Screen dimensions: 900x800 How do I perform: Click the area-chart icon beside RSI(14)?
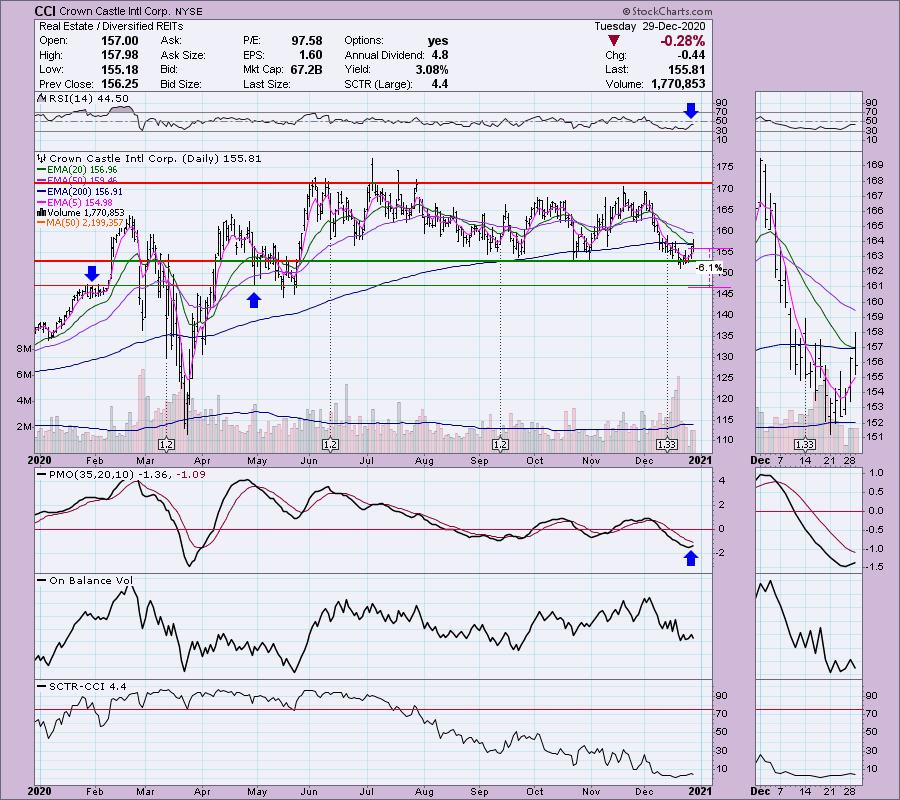pyautogui.click(x=41, y=98)
